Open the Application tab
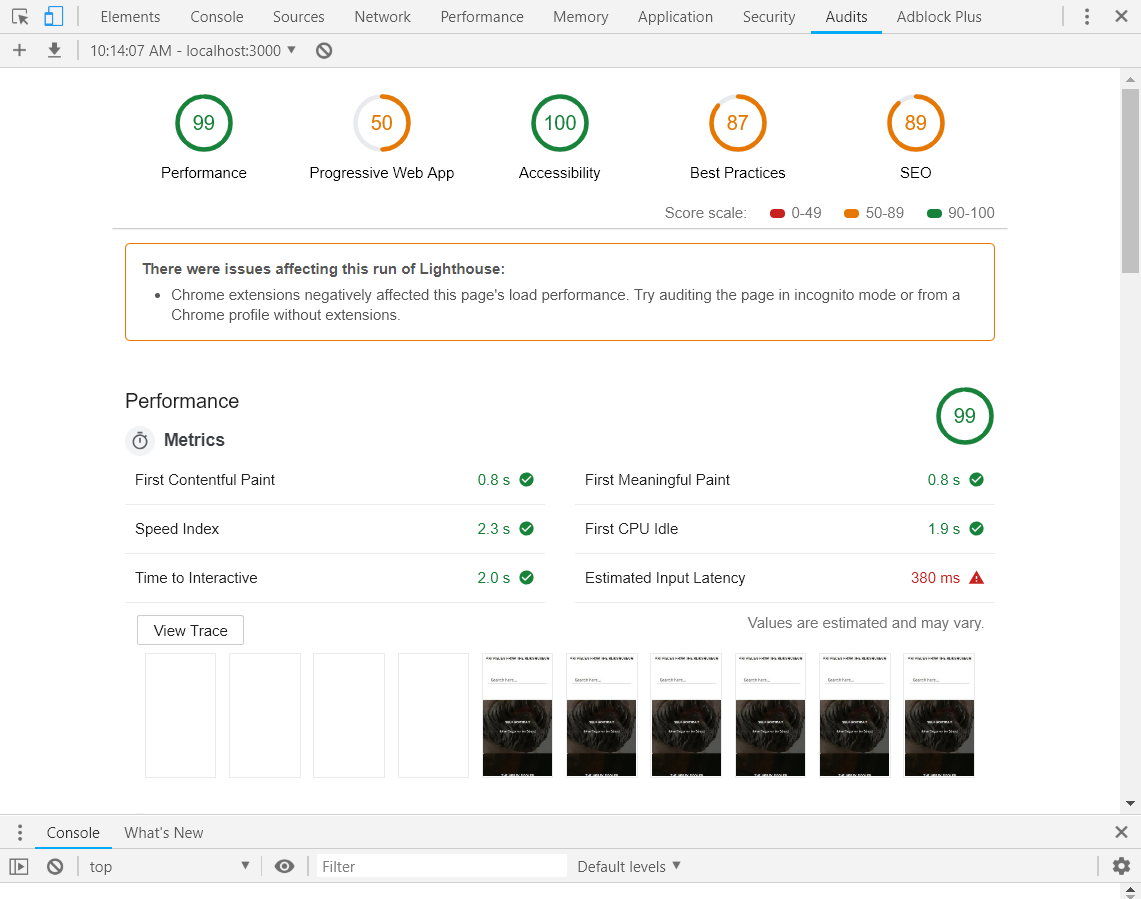Screen dimensions: 1141x899 (x=675, y=17)
